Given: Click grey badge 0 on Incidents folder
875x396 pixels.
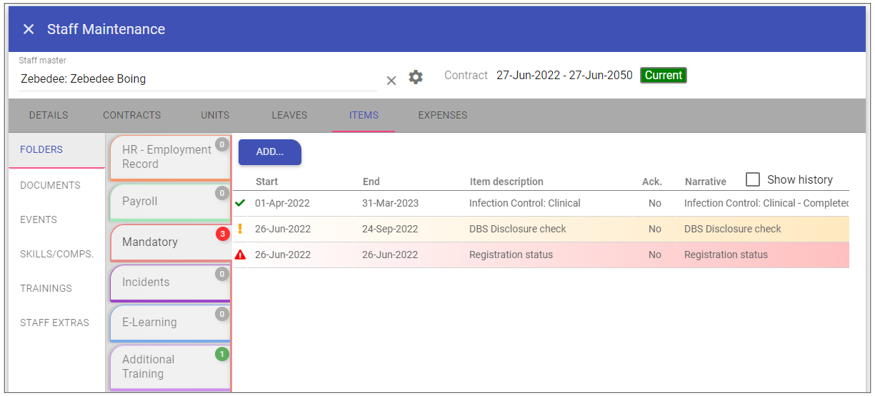Looking at the screenshot, I should pos(222,274).
